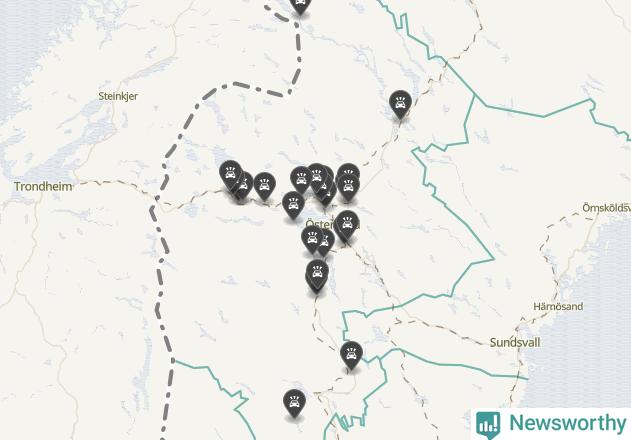The width and height of the screenshot is (631, 440).
Task: Click the Newsworthy brand text link
Action: point(568,423)
